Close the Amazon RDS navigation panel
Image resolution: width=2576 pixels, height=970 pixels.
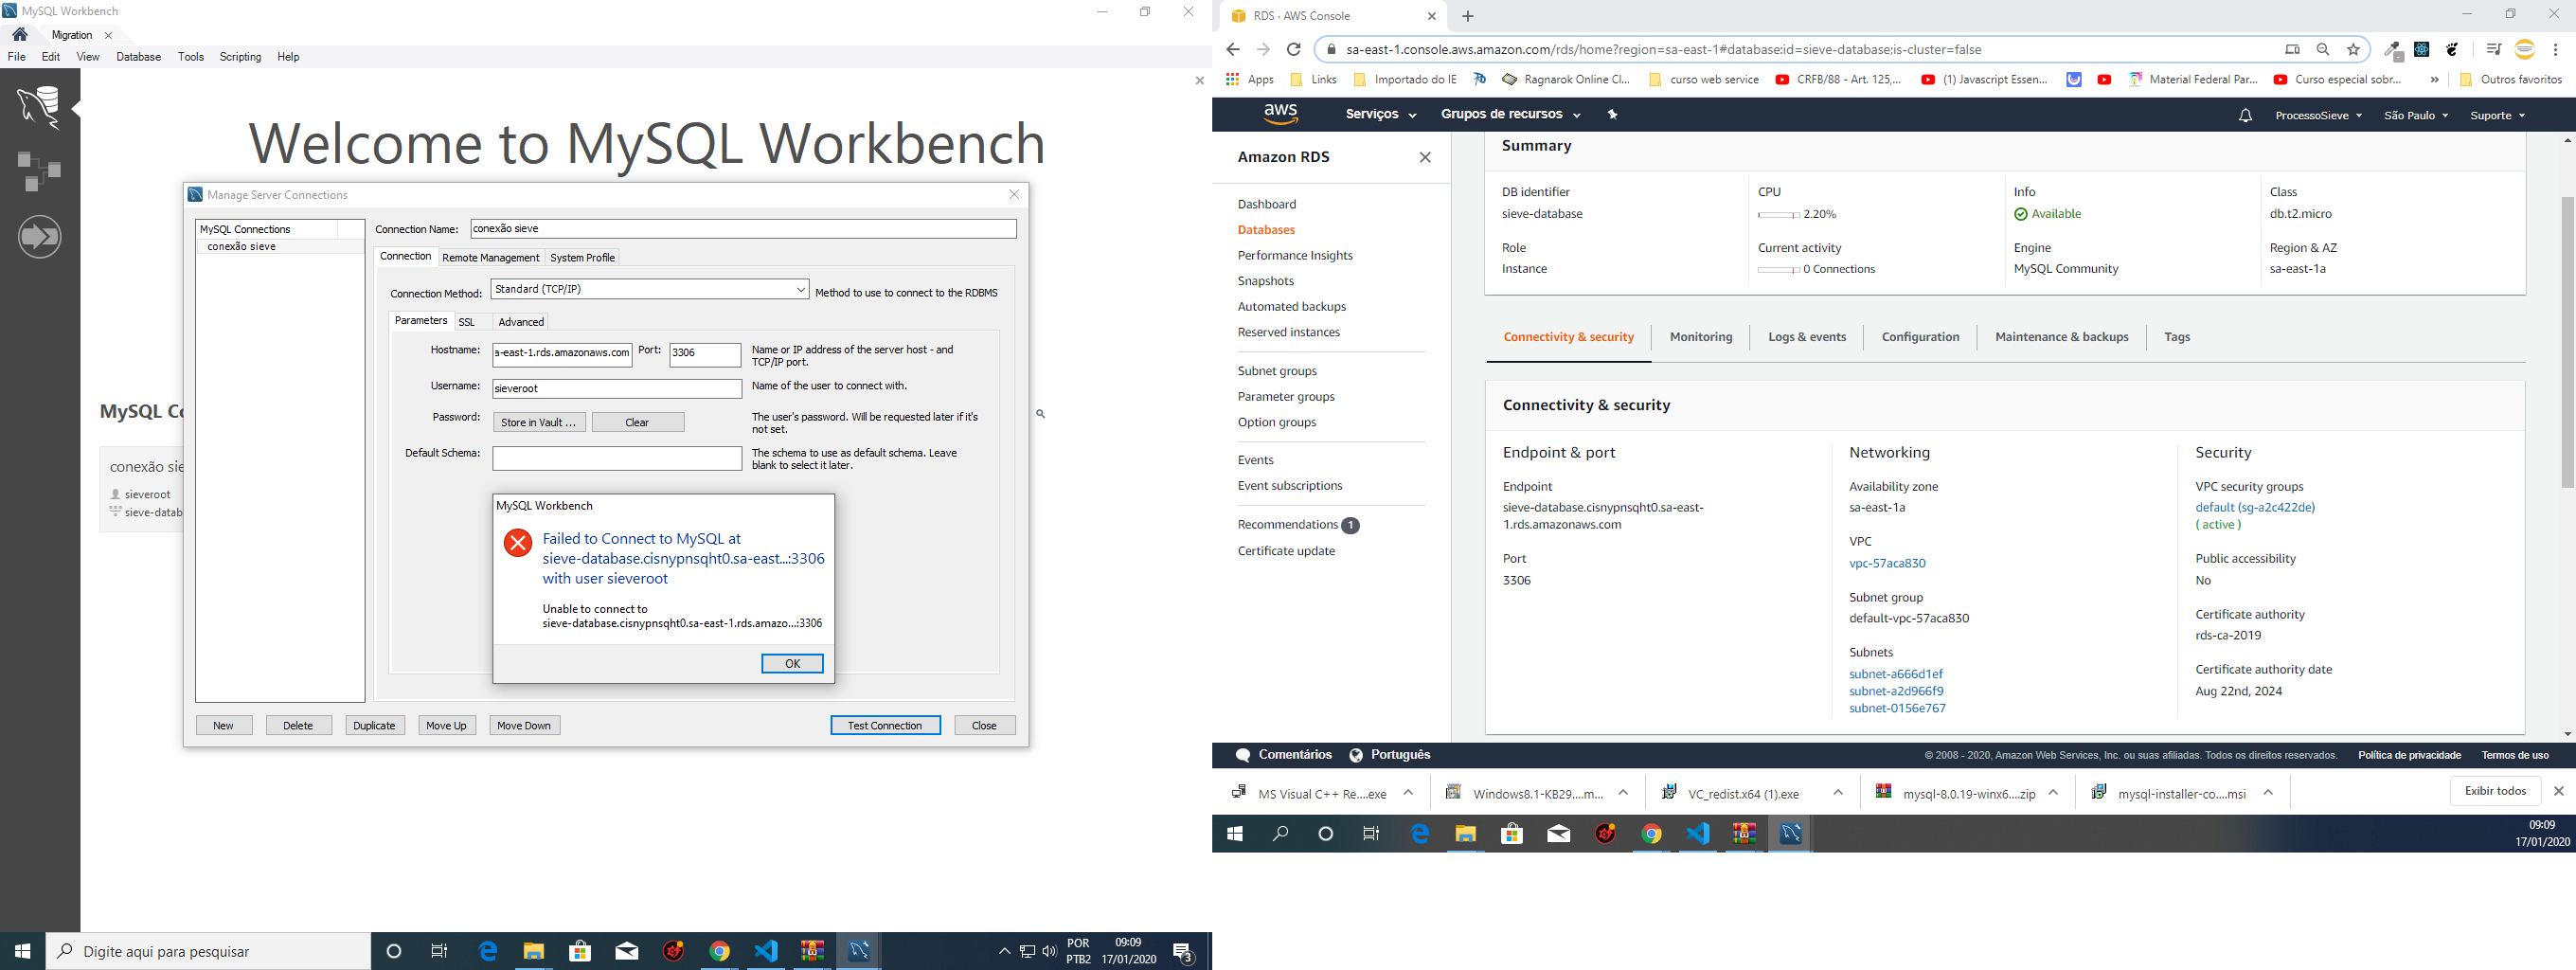click(x=1425, y=157)
